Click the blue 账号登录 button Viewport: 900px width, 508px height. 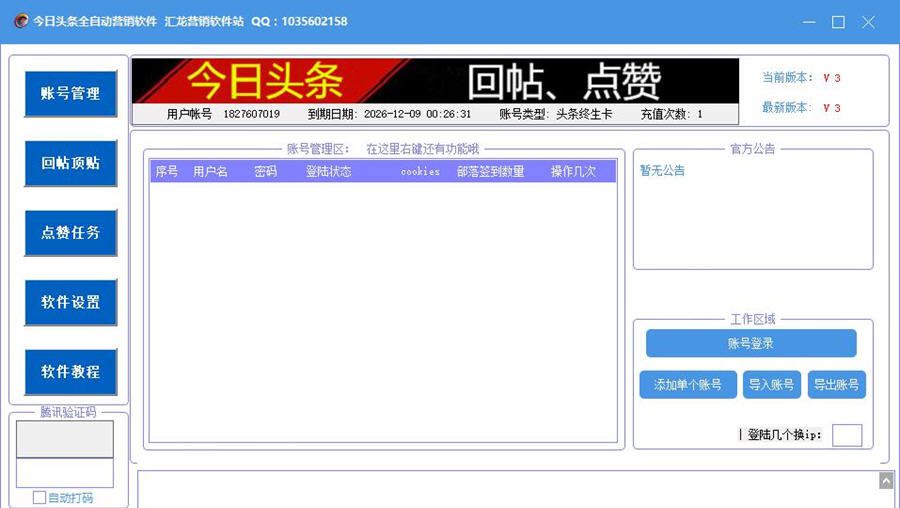[x=751, y=343]
